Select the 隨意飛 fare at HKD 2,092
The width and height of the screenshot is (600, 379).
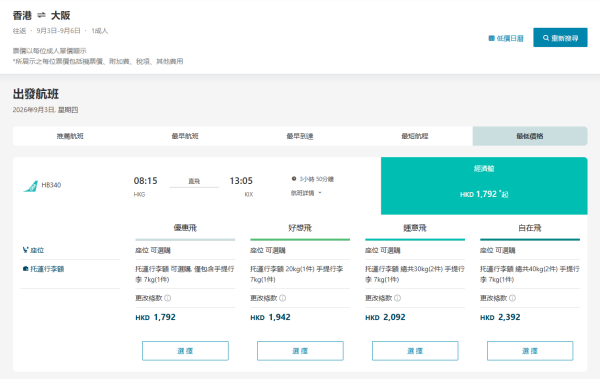coord(415,351)
